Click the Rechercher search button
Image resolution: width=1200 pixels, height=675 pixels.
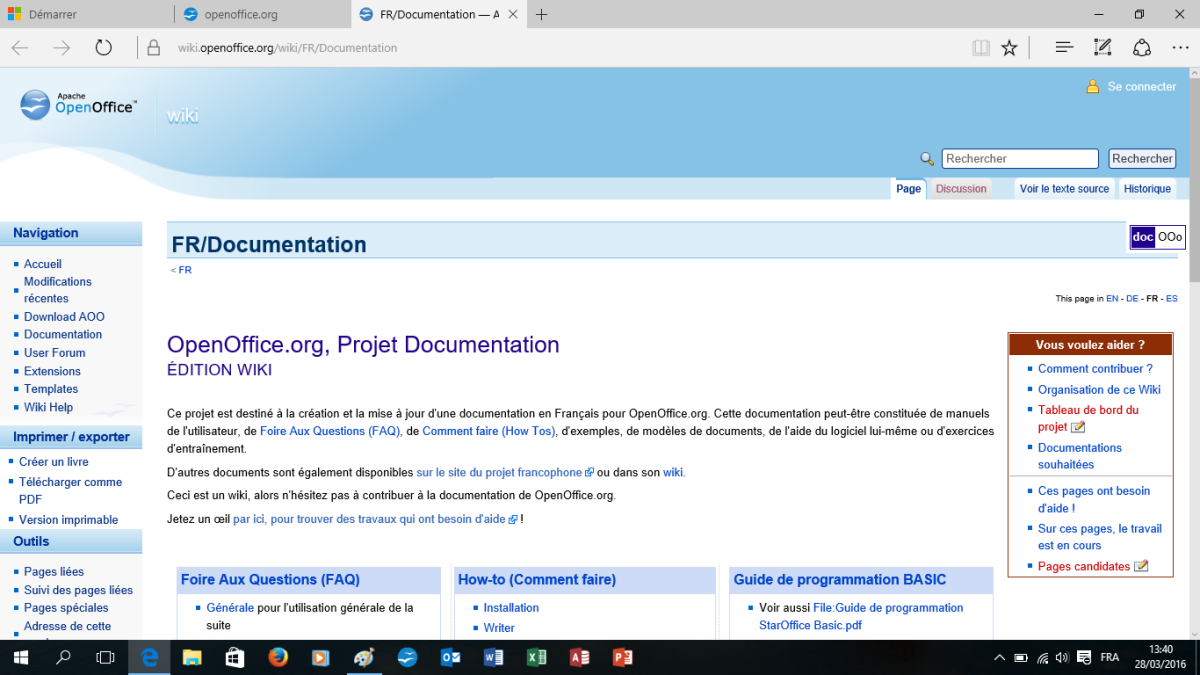pyautogui.click(x=1142, y=158)
